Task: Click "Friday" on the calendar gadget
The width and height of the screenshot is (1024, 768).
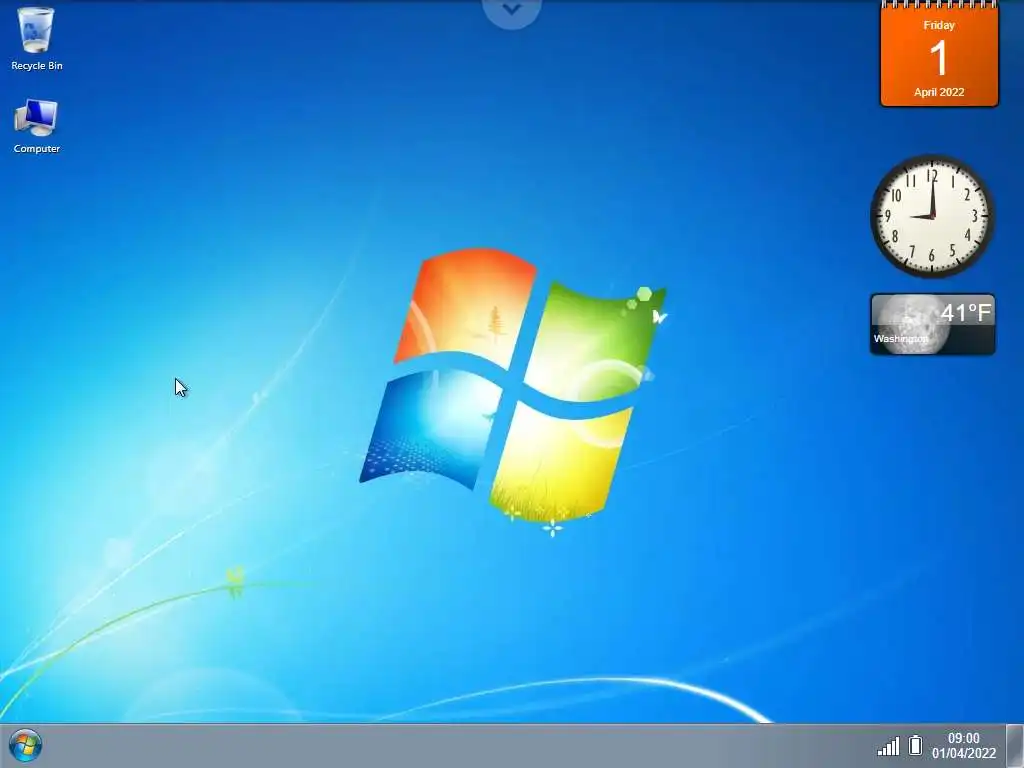Action: click(x=939, y=25)
